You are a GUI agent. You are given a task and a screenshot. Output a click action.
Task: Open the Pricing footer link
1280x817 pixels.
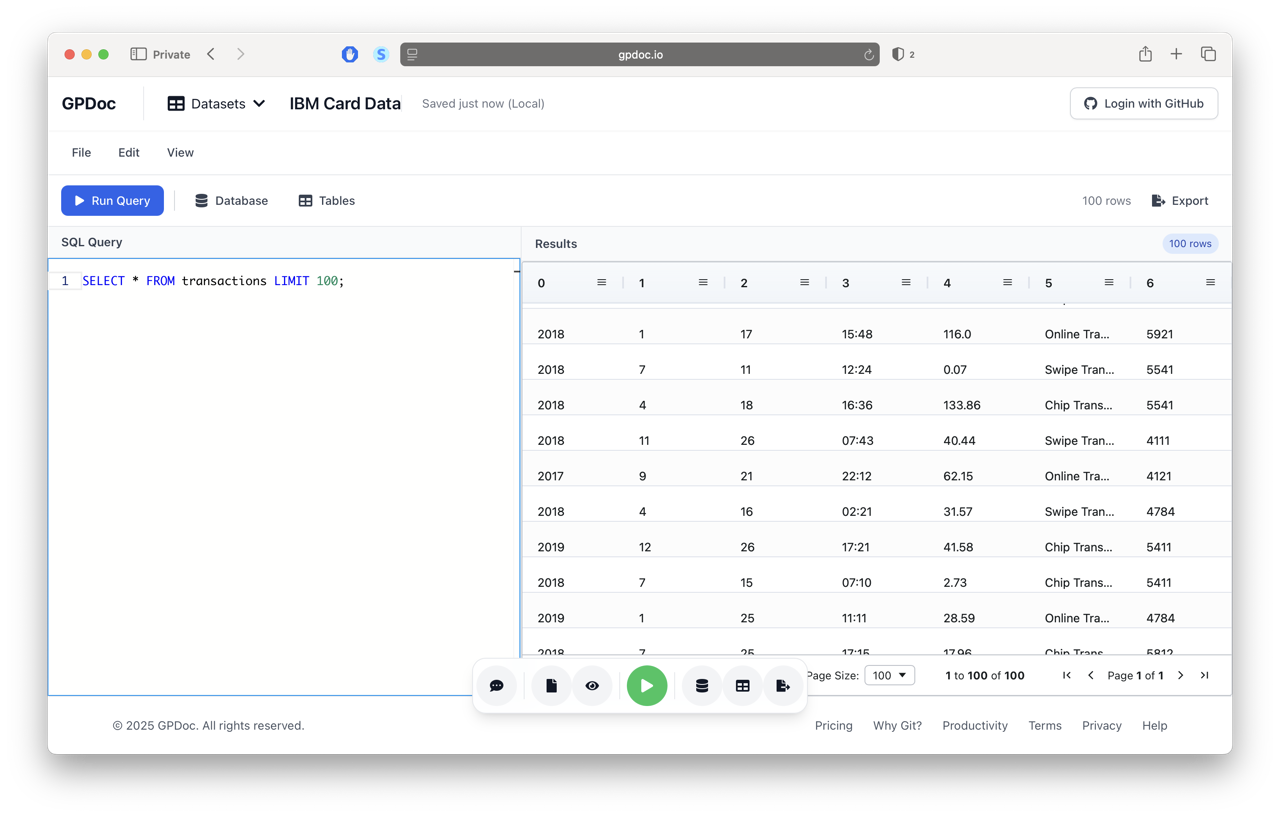click(x=833, y=726)
